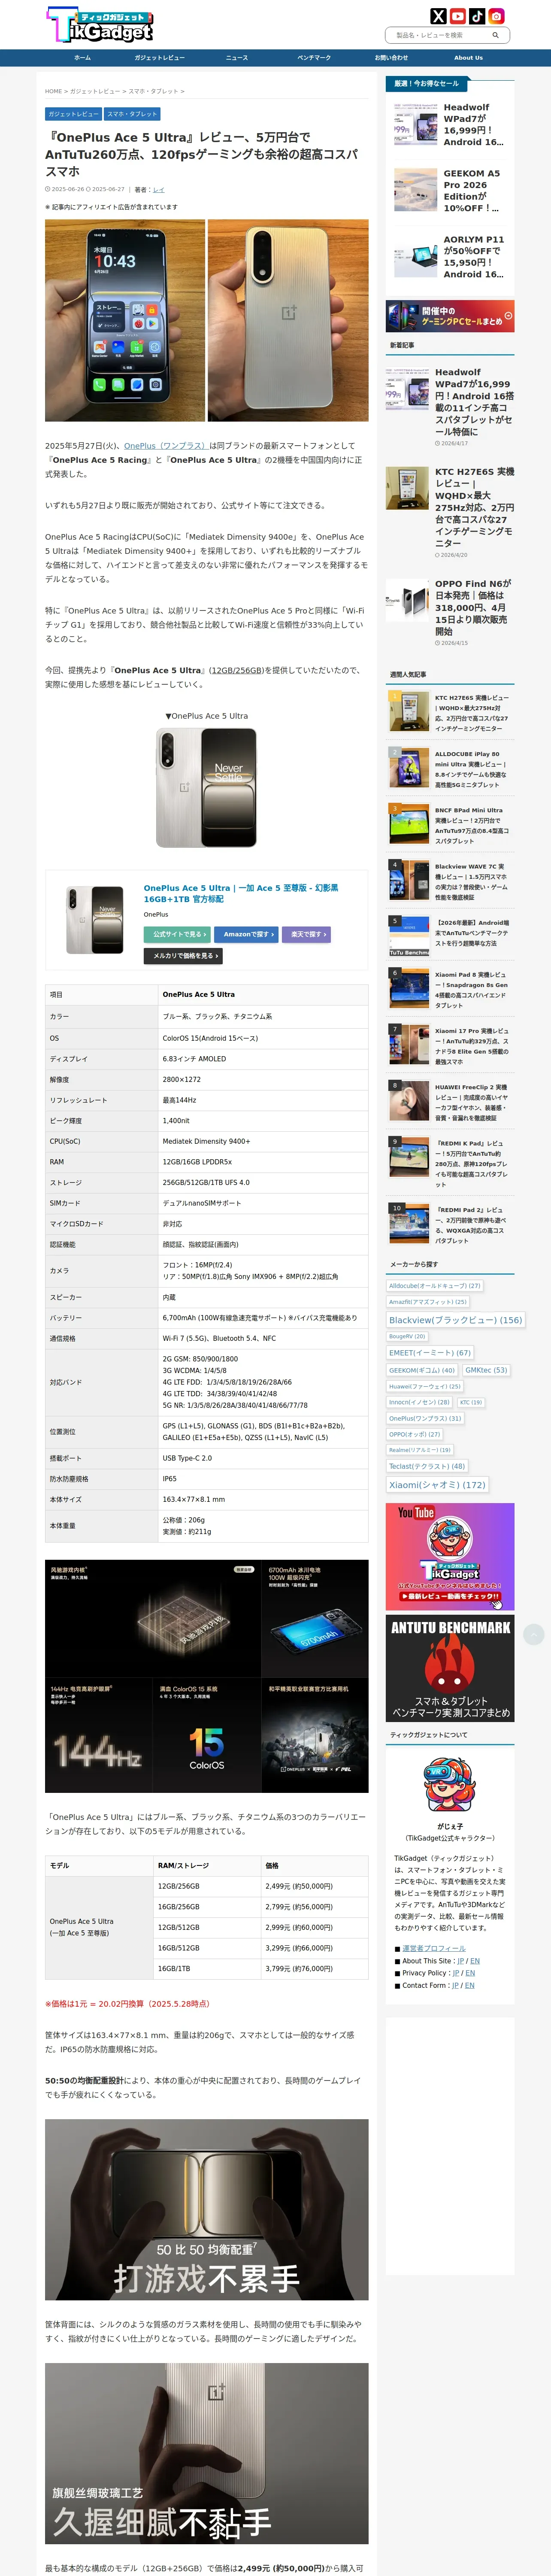Click the メルカリで価格を見る button
Viewport: 551px width, 2576px height.
183,956
